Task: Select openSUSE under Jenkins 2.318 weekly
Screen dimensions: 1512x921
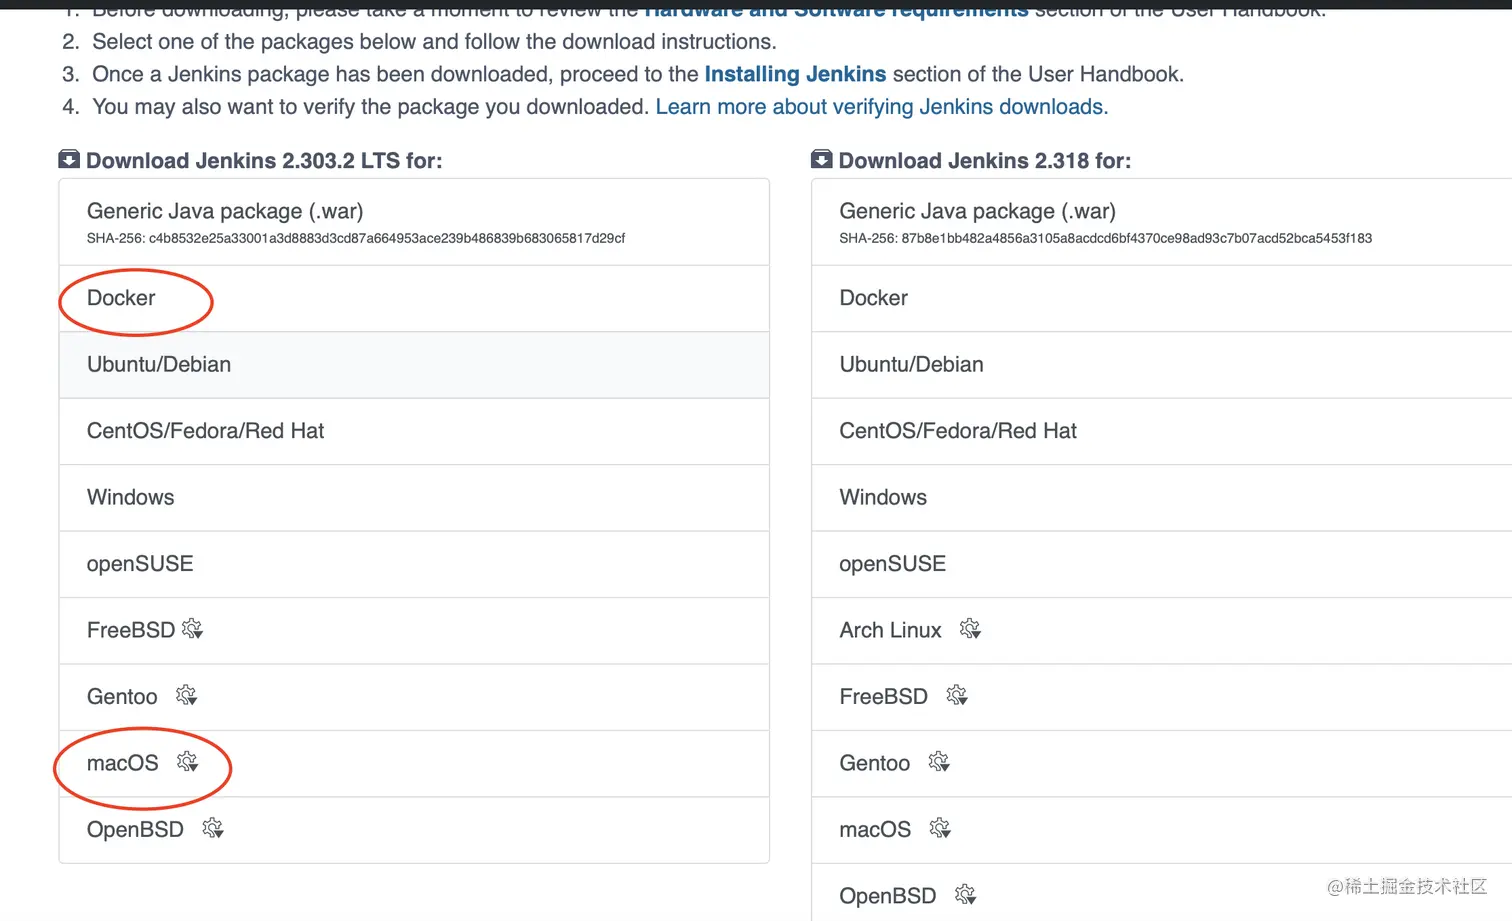Action: coord(892,564)
